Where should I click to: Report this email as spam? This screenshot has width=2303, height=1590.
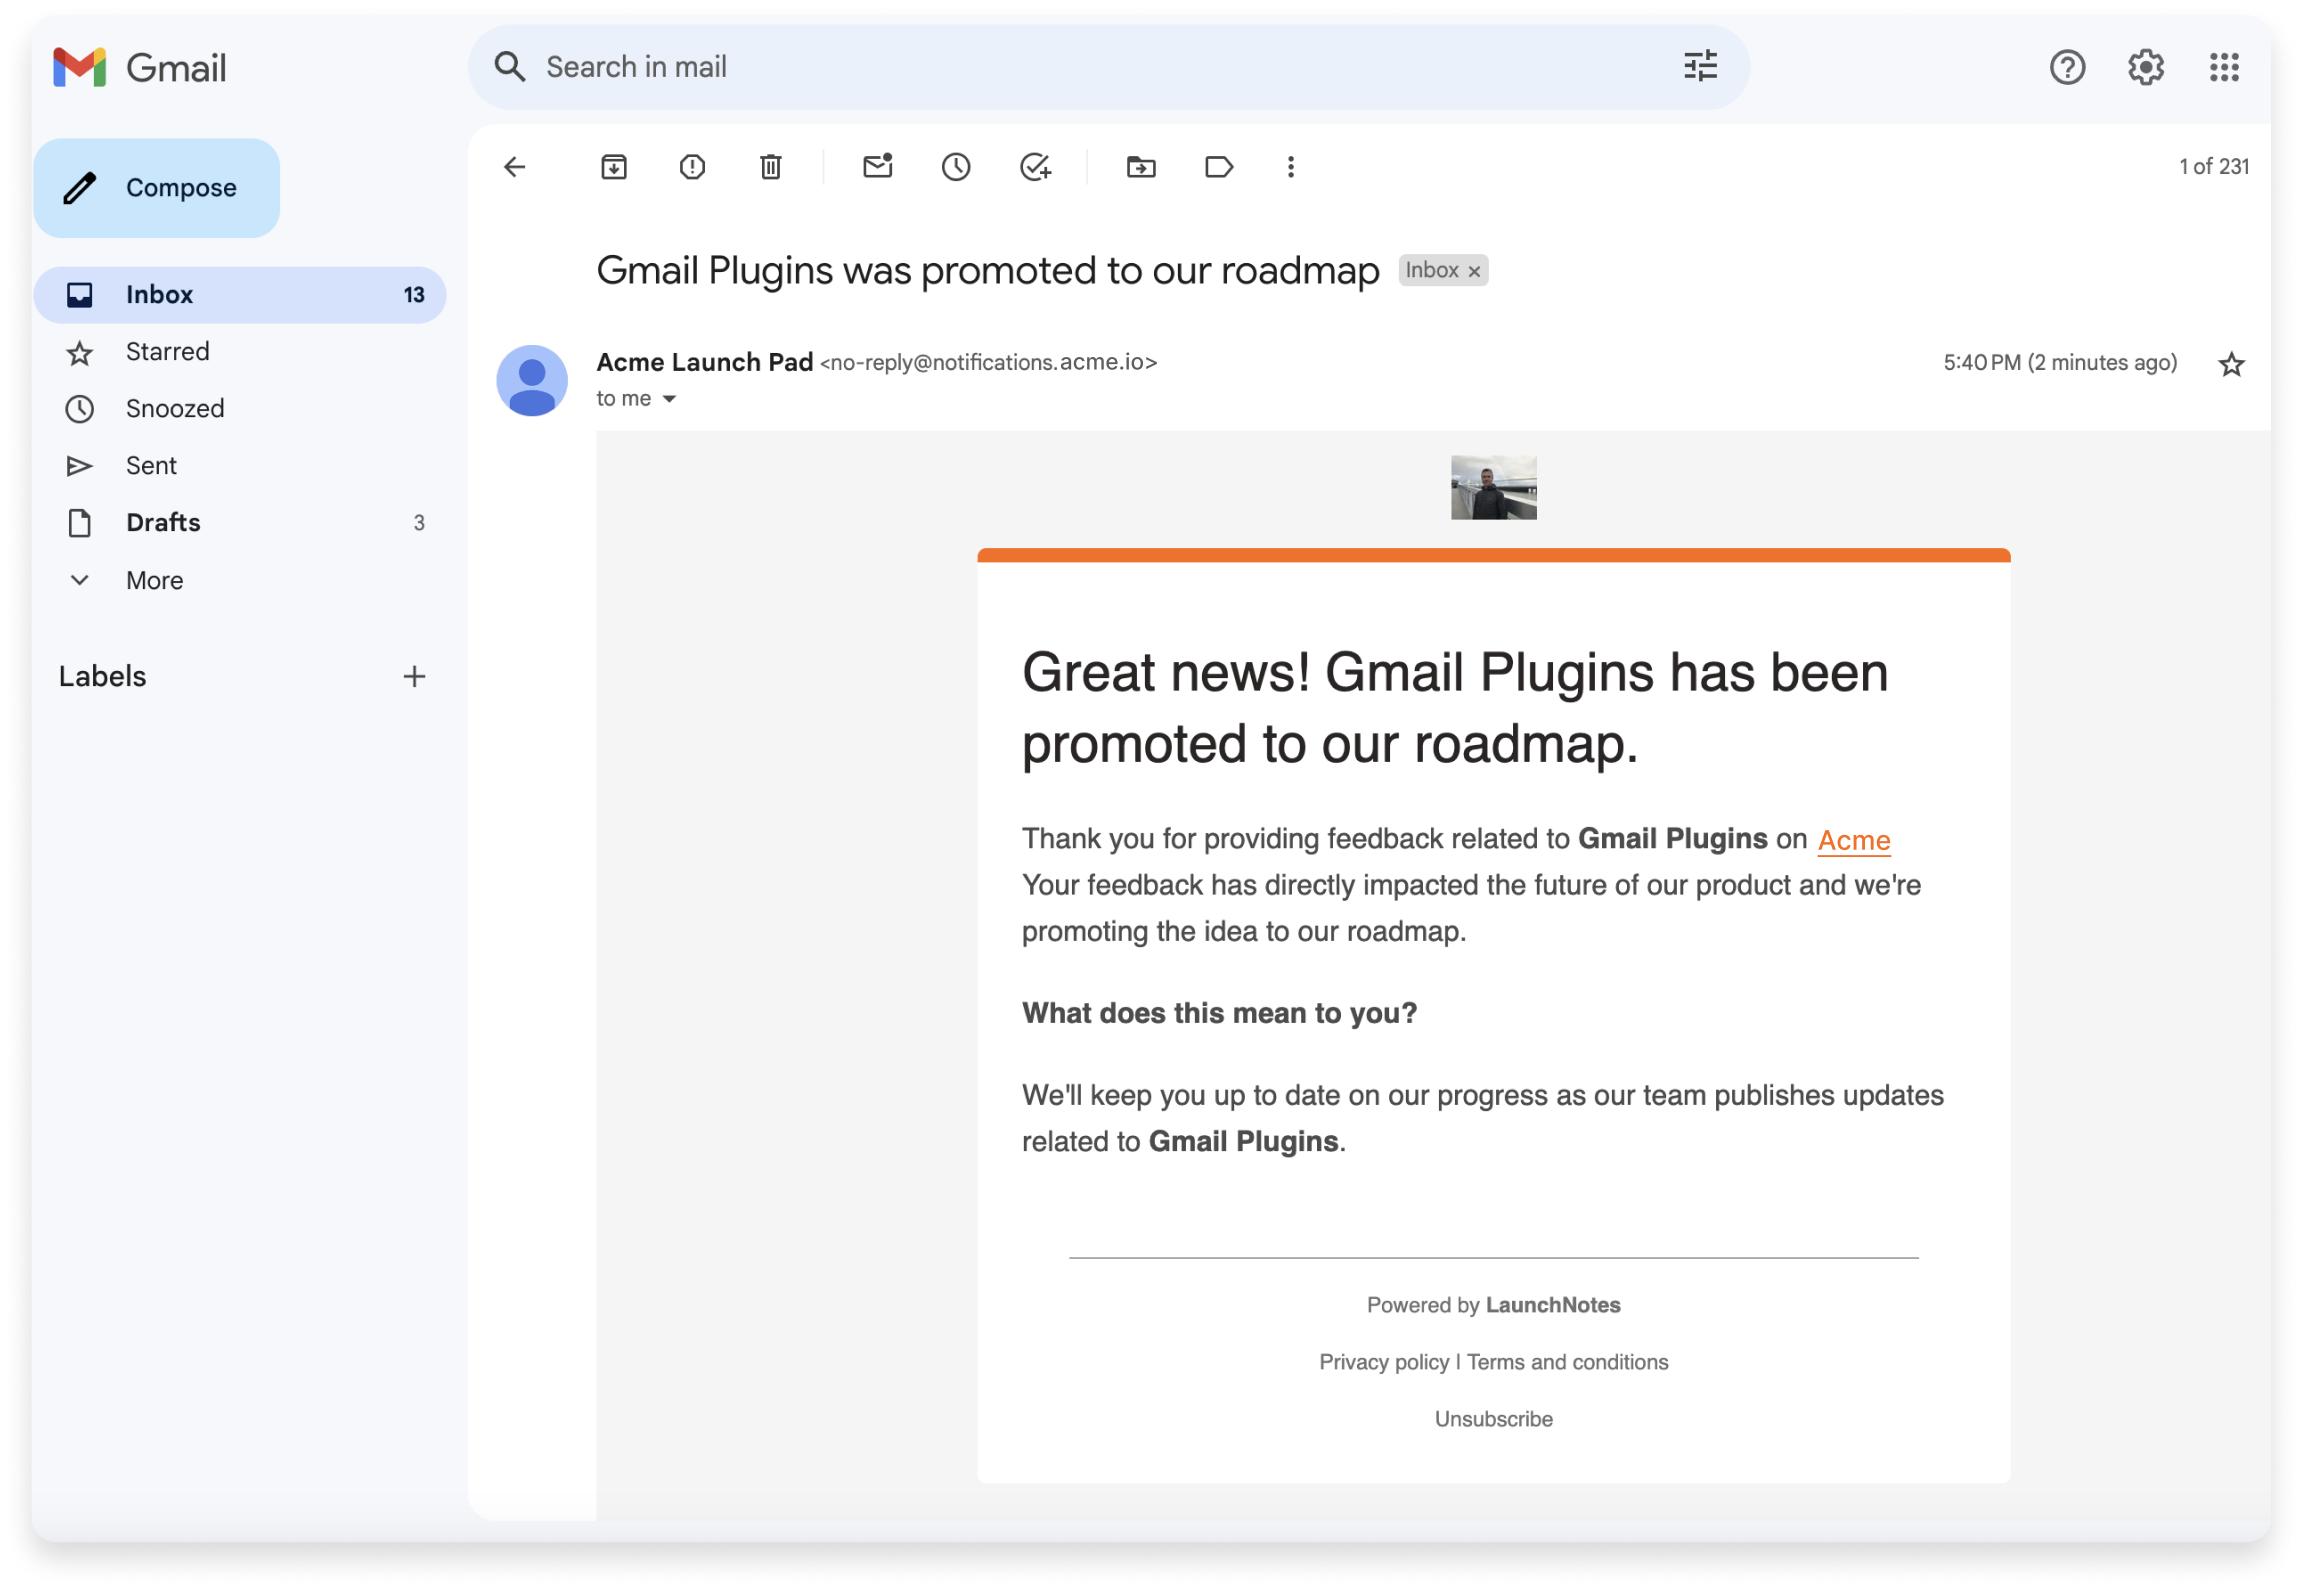[x=692, y=167]
